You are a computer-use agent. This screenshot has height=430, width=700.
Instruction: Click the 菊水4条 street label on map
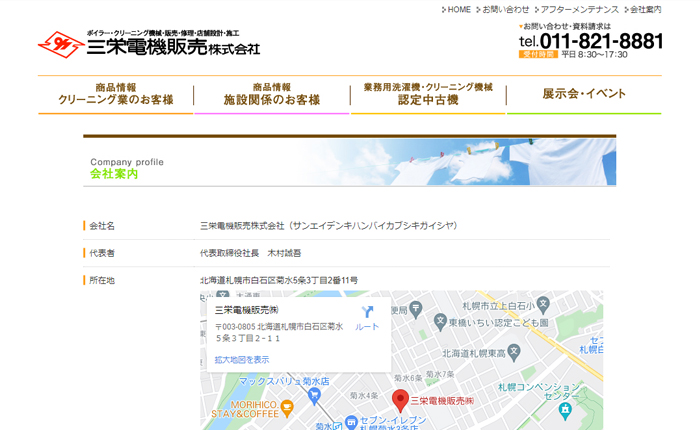click(x=364, y=396)
